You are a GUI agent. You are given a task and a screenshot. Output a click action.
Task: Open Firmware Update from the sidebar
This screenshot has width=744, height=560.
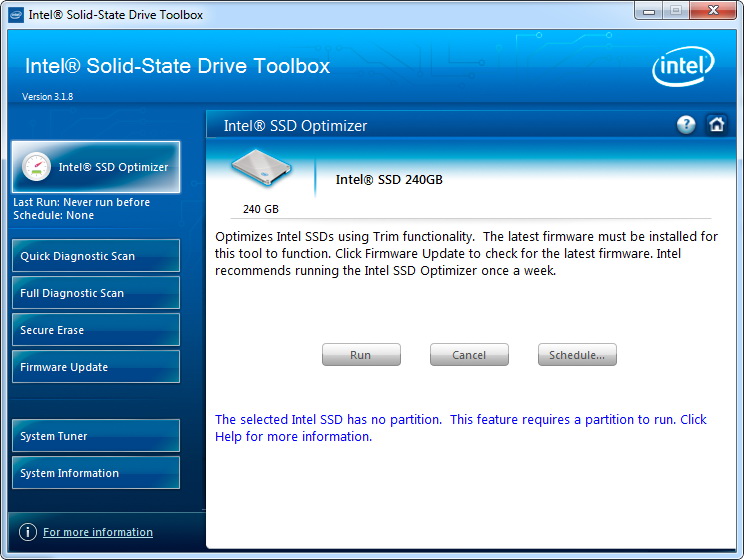pyautogui.click(x=96, y=367)
